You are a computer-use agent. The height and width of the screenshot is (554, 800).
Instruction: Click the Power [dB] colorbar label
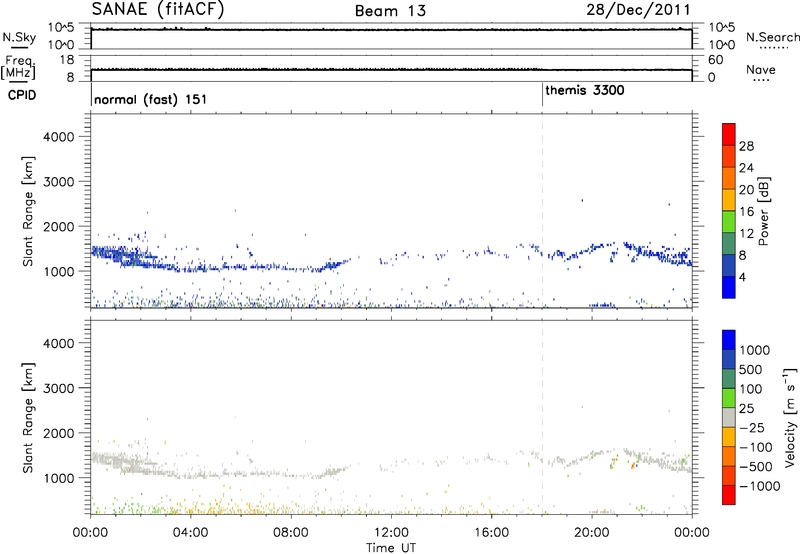tap(763, 211)
